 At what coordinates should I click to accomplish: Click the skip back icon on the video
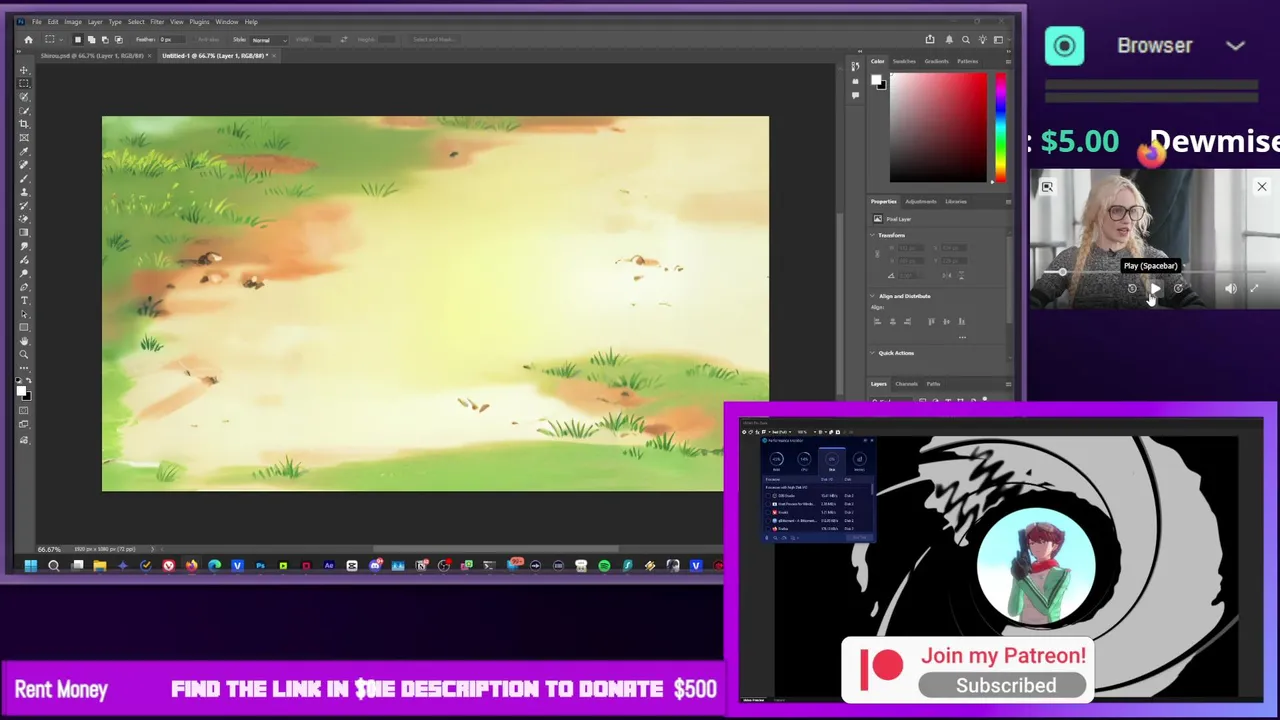pos(1132,288)
